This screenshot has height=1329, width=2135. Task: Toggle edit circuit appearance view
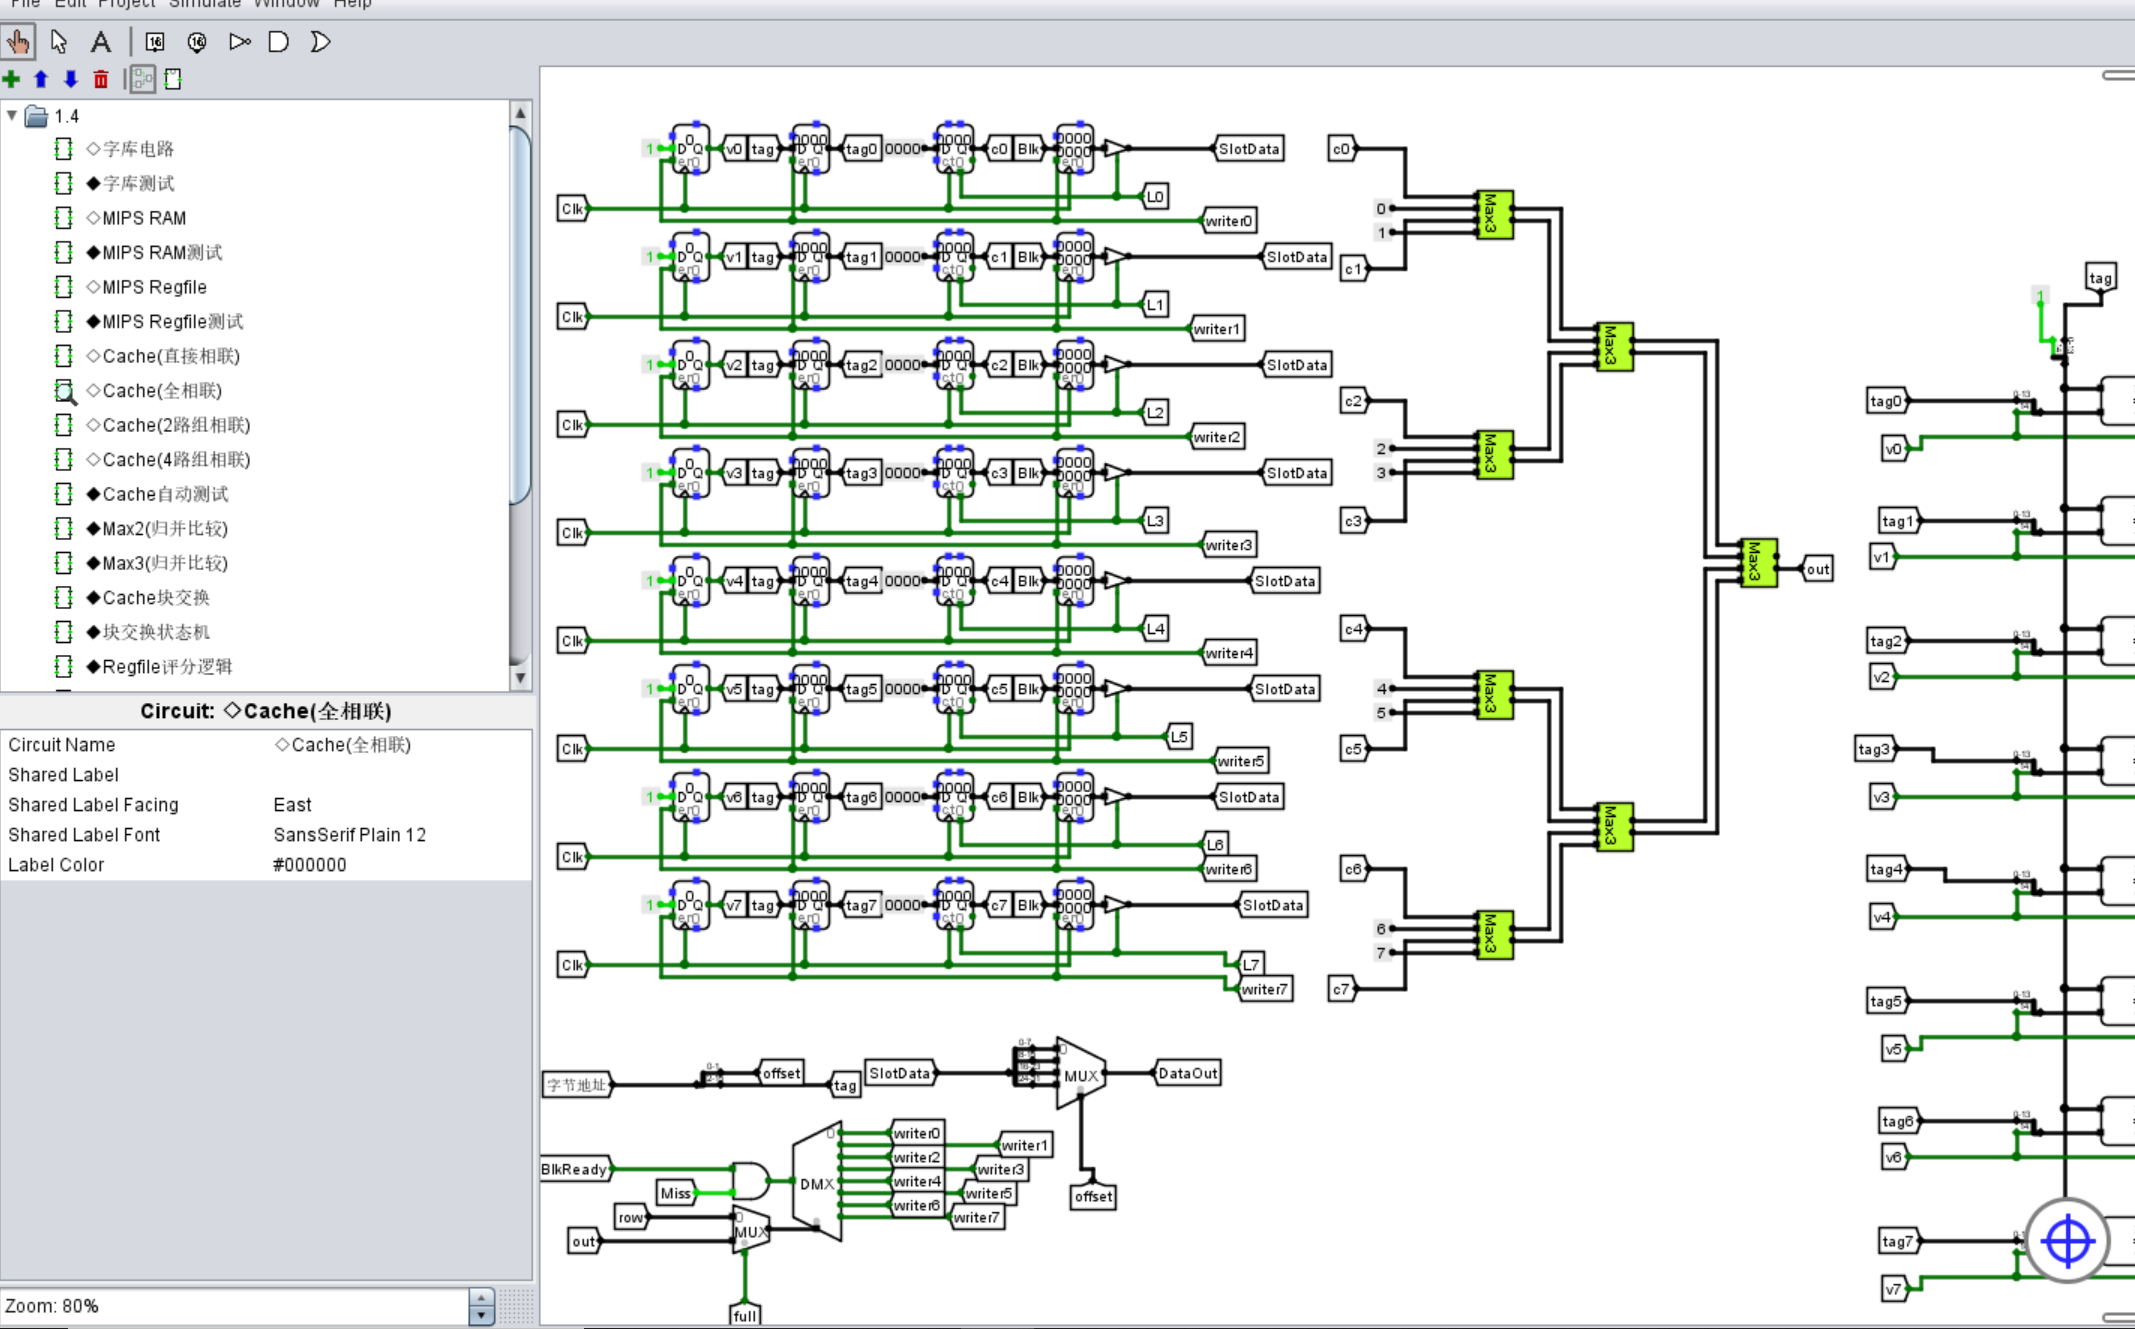pos(173,79)
